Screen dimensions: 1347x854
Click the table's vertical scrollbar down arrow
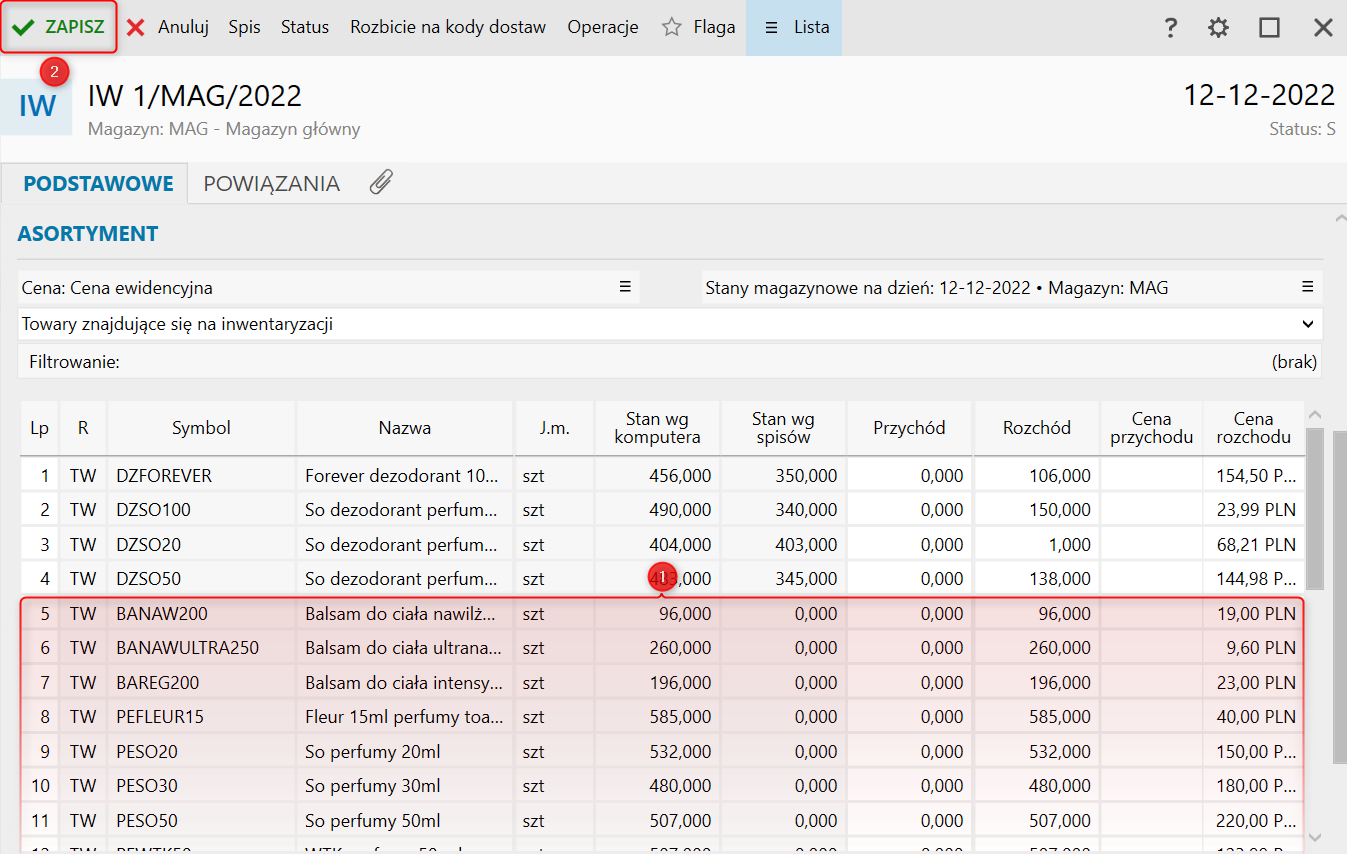pyautogui.click(x=1315, y=837)
